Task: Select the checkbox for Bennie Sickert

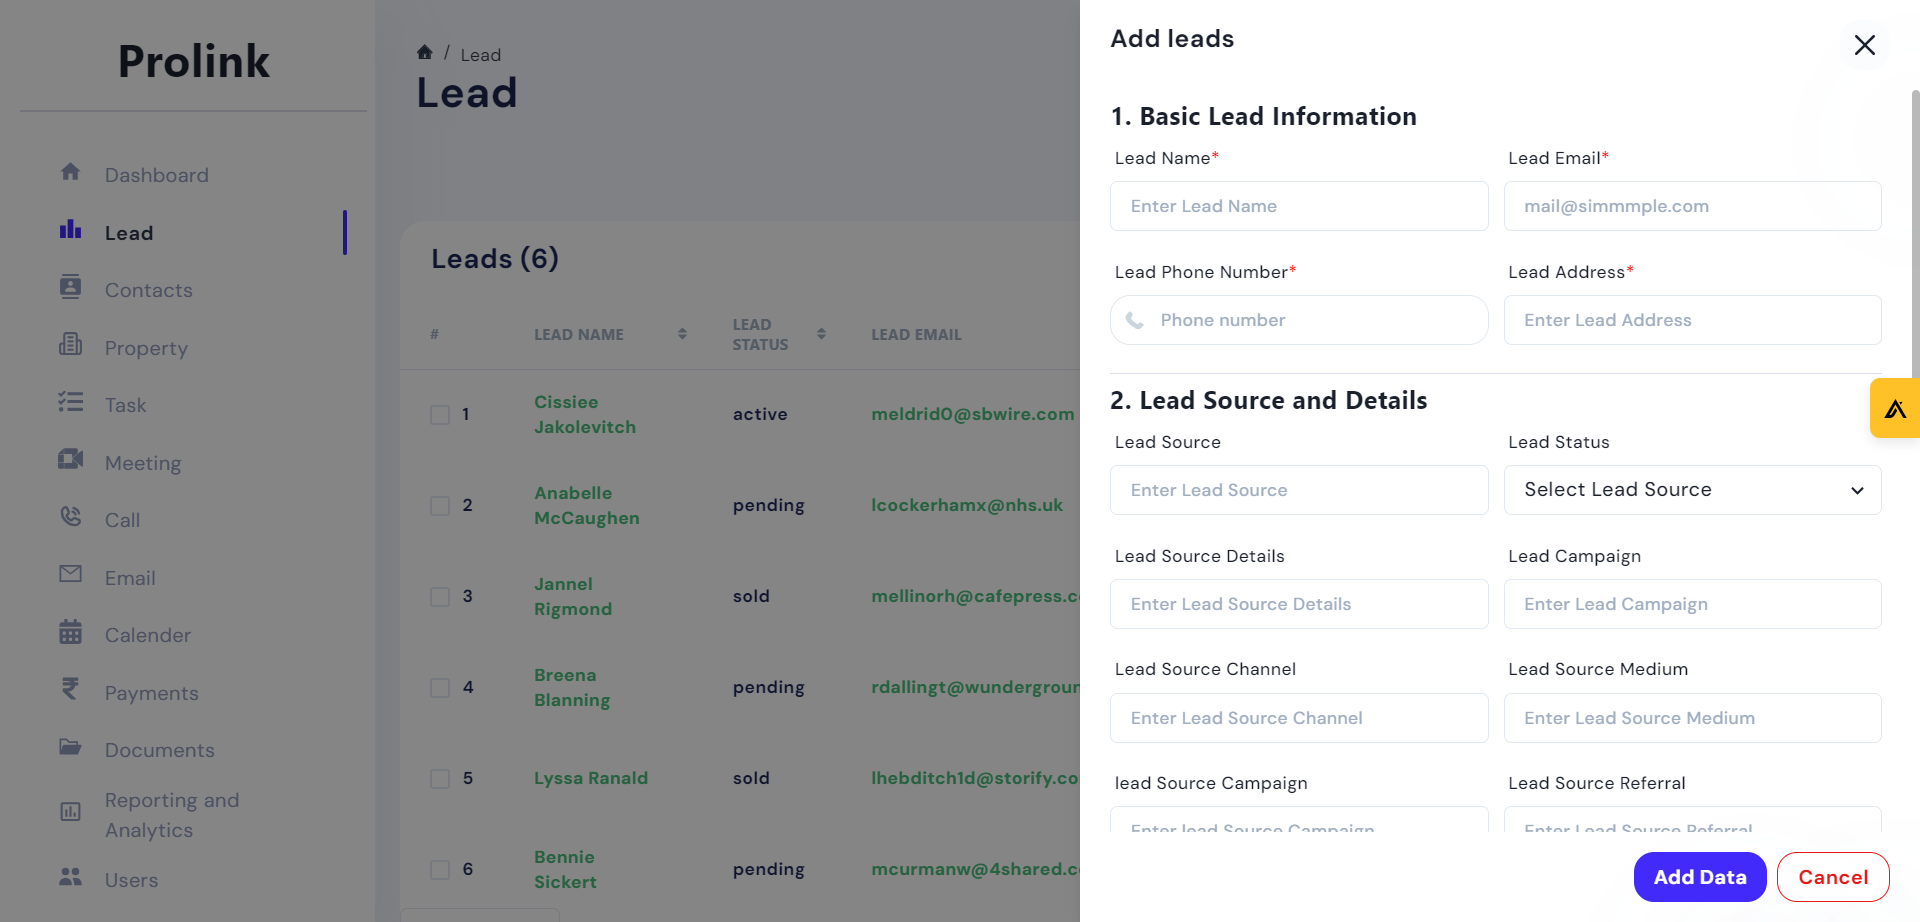Action: [x=440, y=869]
